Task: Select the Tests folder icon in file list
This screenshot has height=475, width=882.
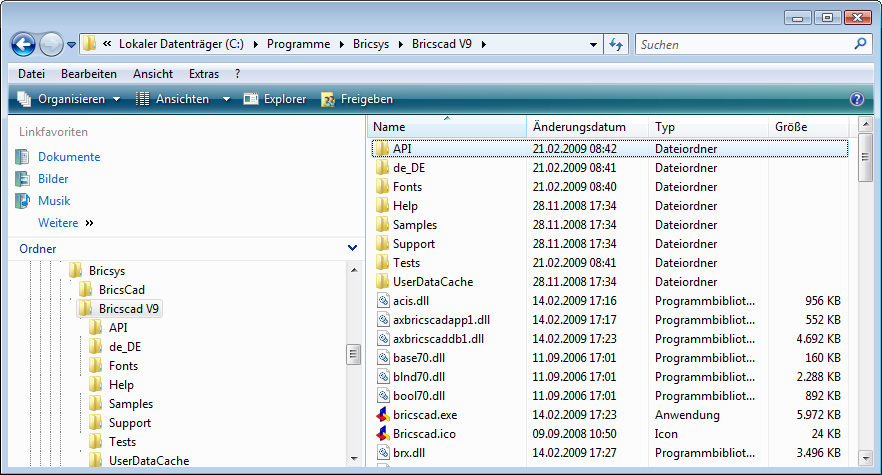Action: click(x=382, y=263)
